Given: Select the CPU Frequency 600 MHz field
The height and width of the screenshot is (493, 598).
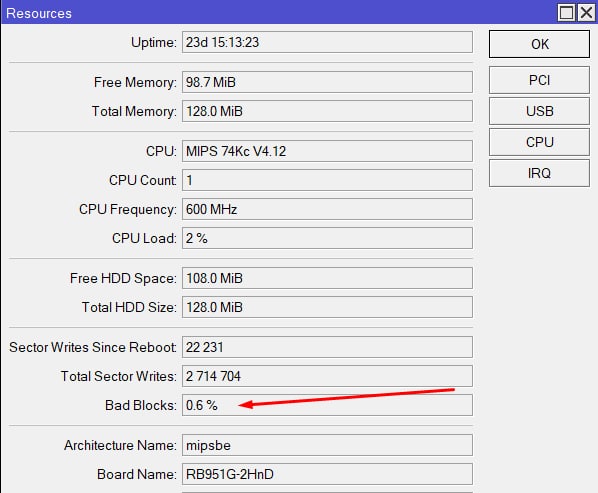Looking at the screenshot, I should (x=327, y=209).
